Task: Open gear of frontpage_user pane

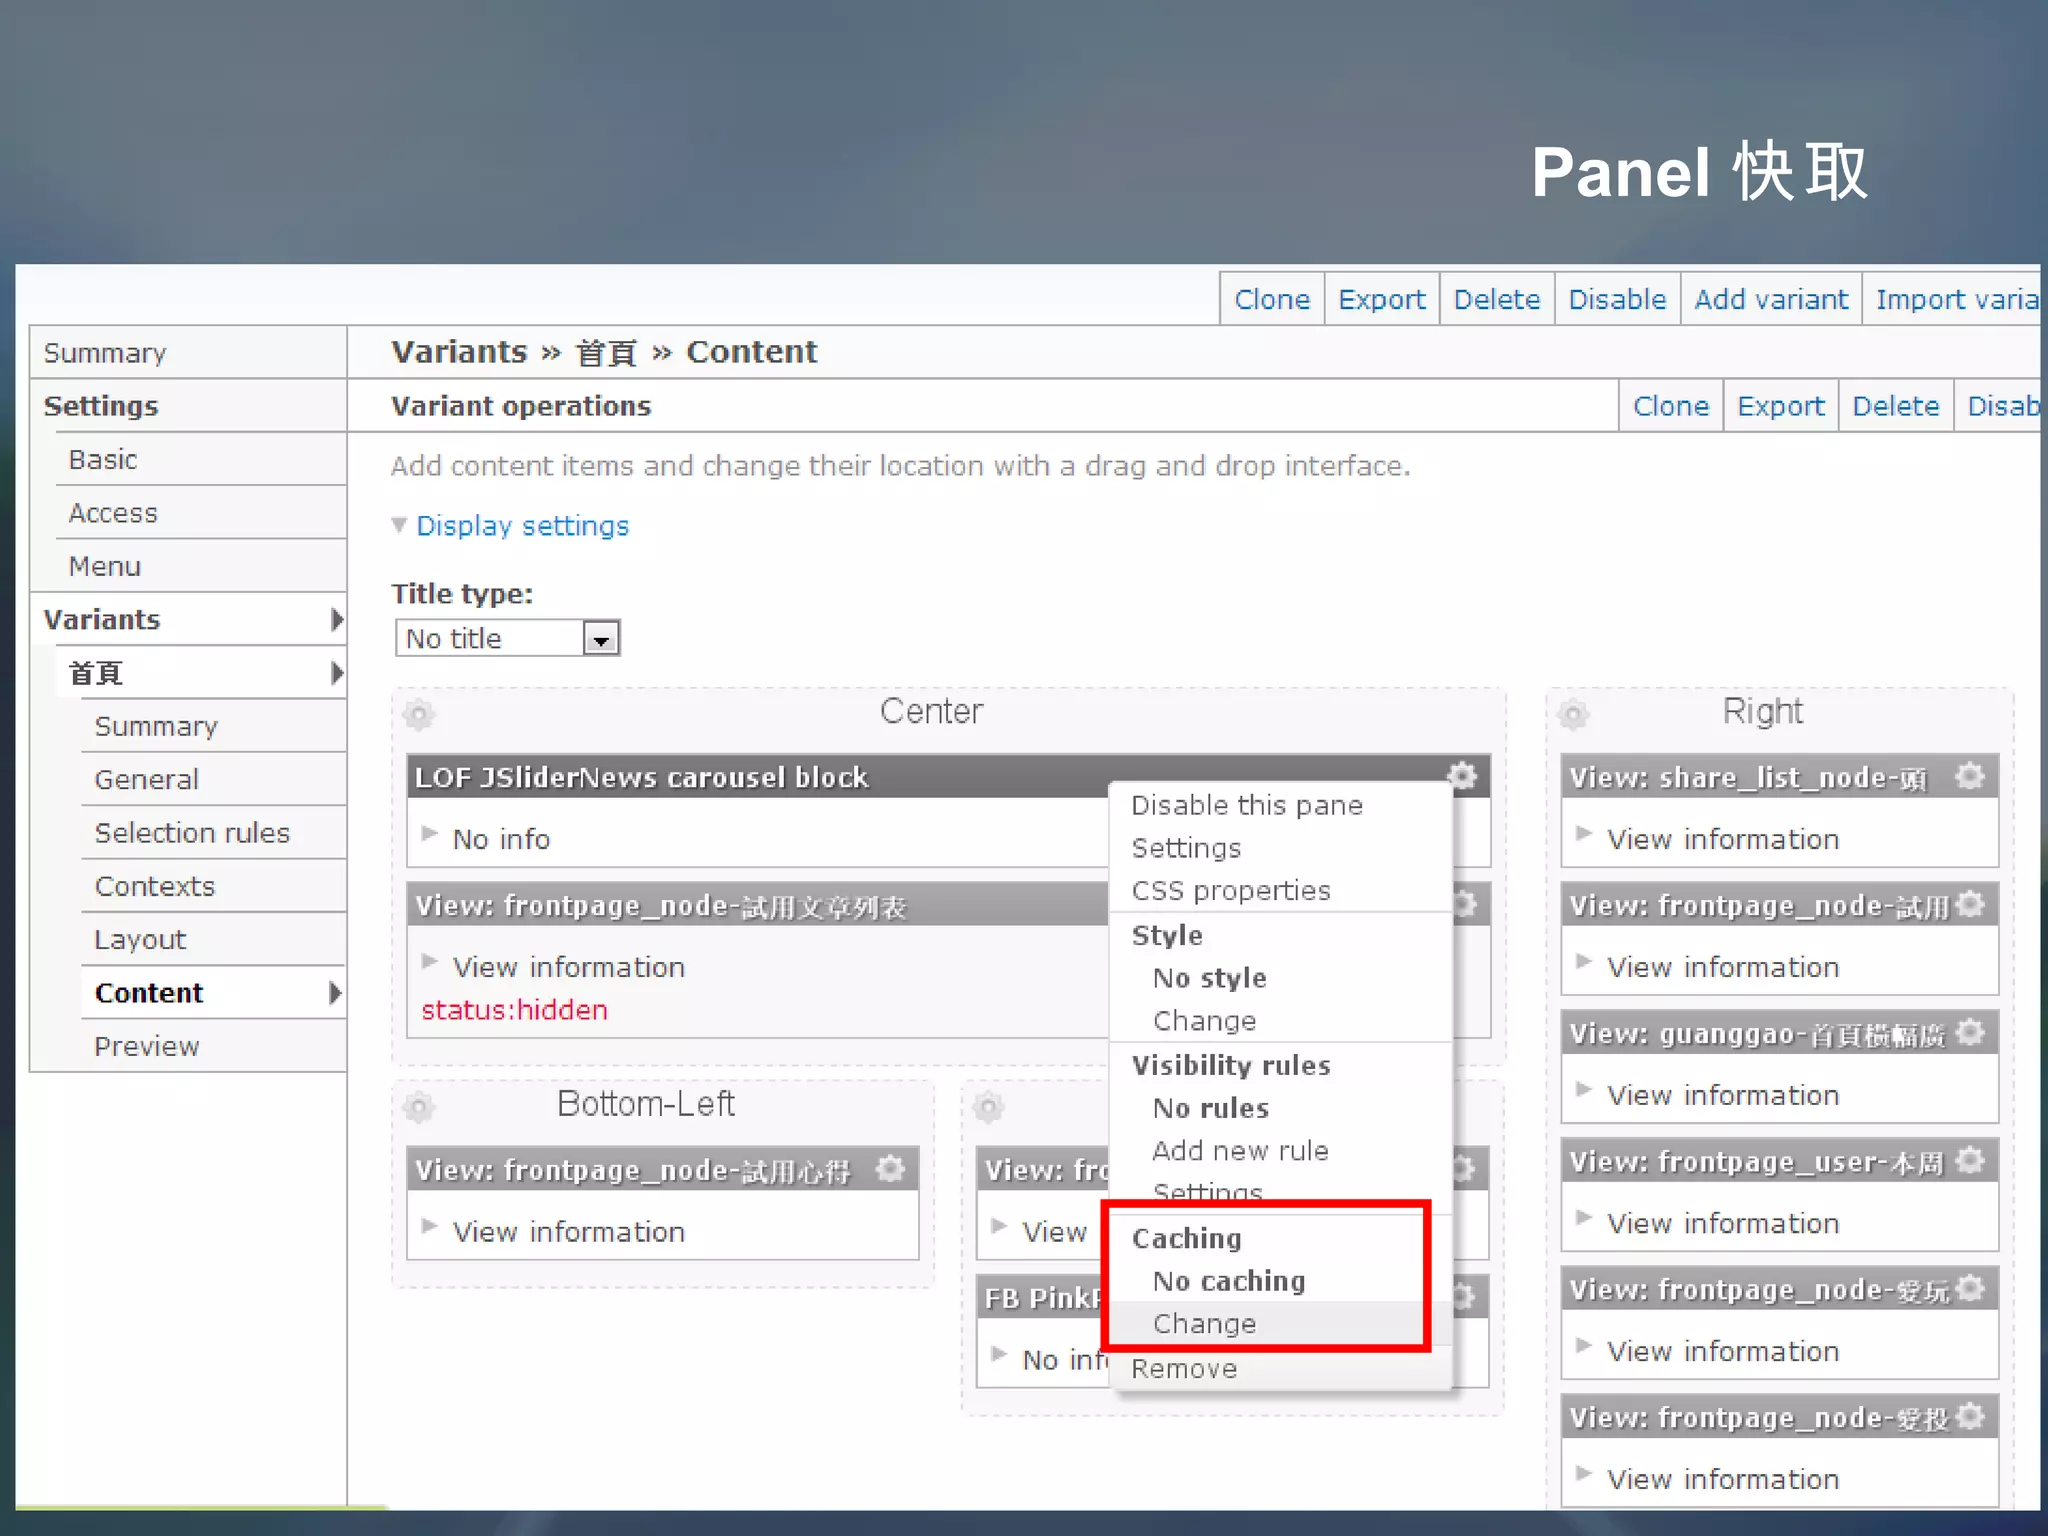Action: pyautogui.click(x=1970, y=1160)
